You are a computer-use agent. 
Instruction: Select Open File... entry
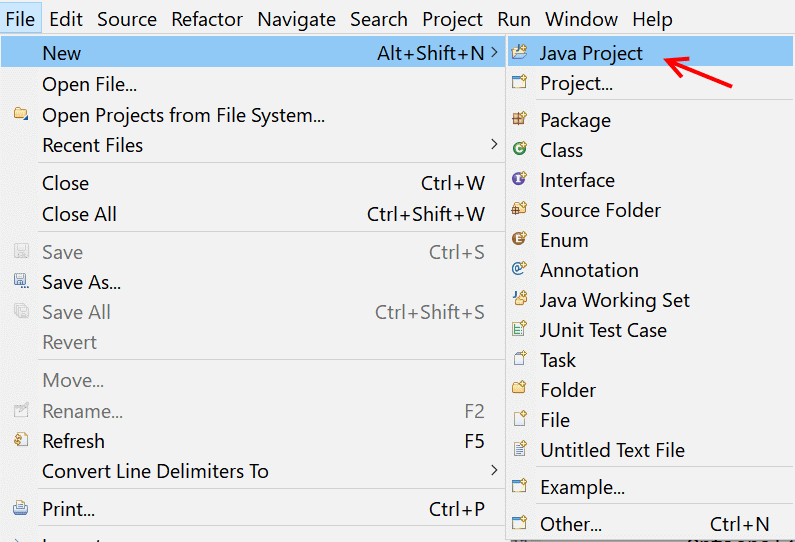tap(253, 84)
